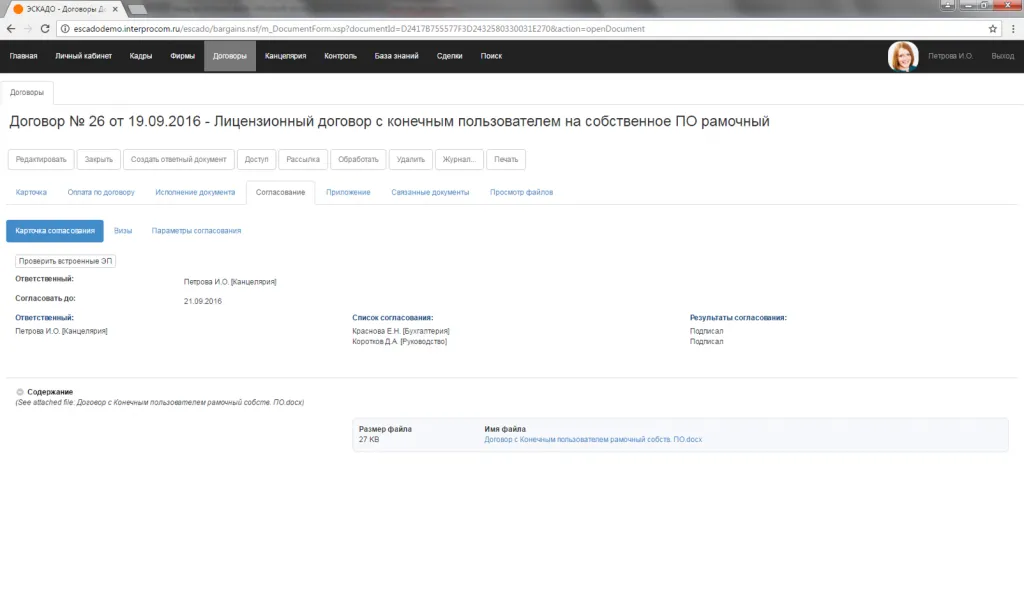Open the Кадры menu
Viewport: 1024px width, 615px height.
coord(141,56)
